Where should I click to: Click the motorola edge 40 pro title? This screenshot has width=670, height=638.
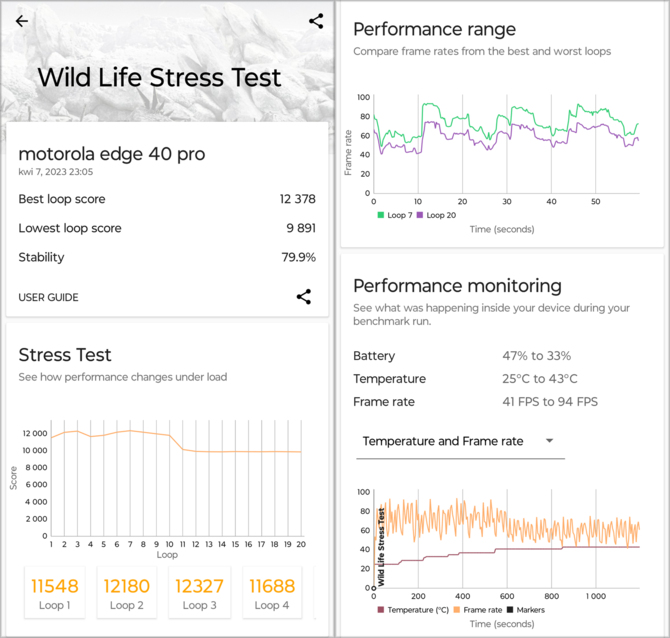(112, 154)
